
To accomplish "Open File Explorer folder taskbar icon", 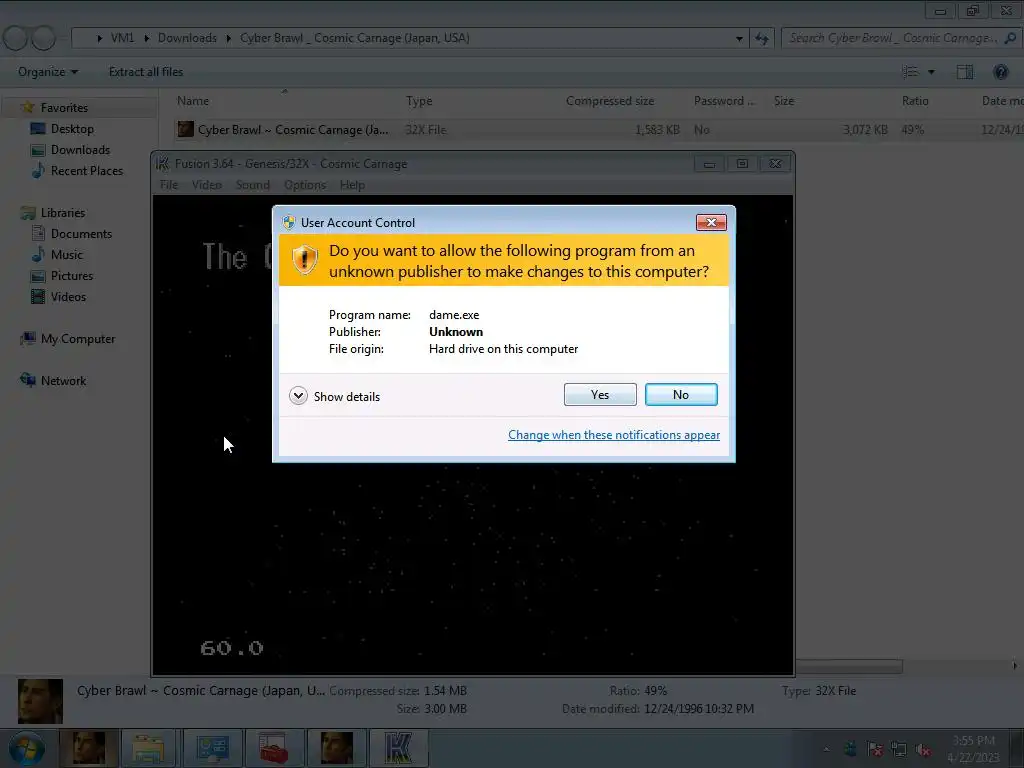I will (x=149, y=748).
